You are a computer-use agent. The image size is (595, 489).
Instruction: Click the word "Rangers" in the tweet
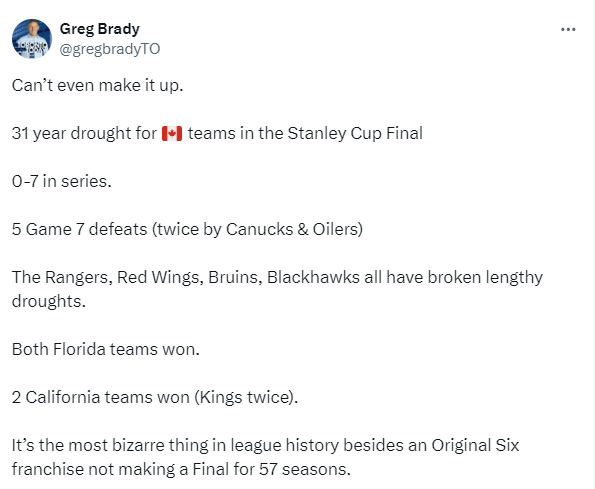point(78,277)
